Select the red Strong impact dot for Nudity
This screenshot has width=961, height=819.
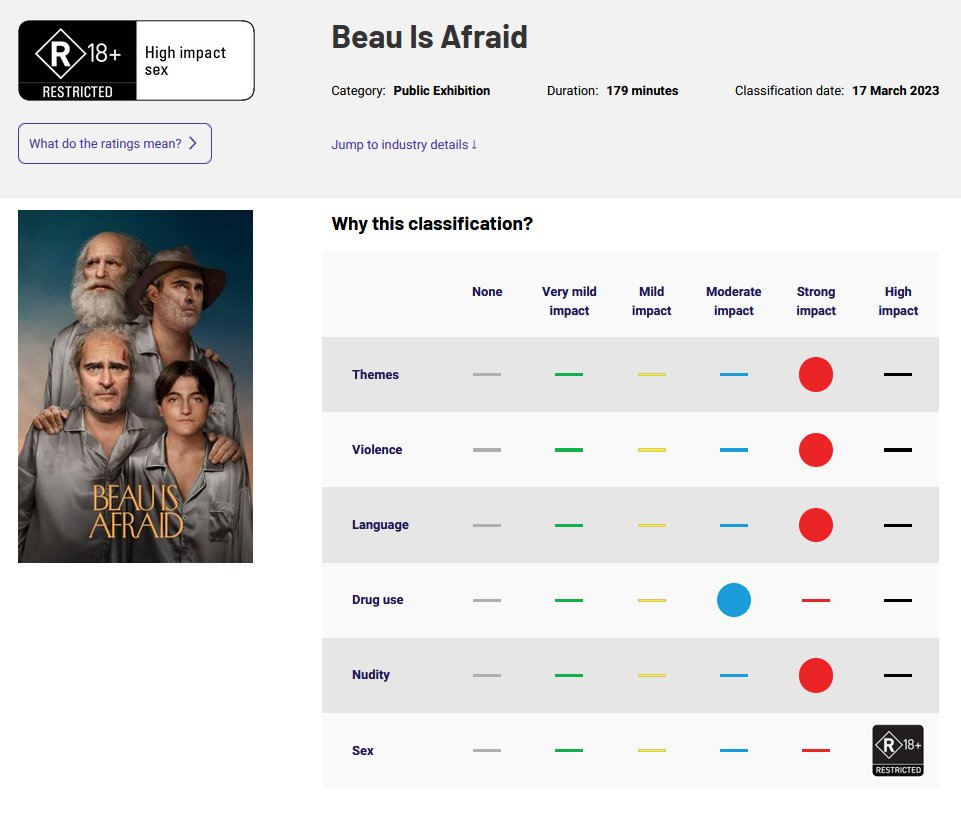[815, 674]
